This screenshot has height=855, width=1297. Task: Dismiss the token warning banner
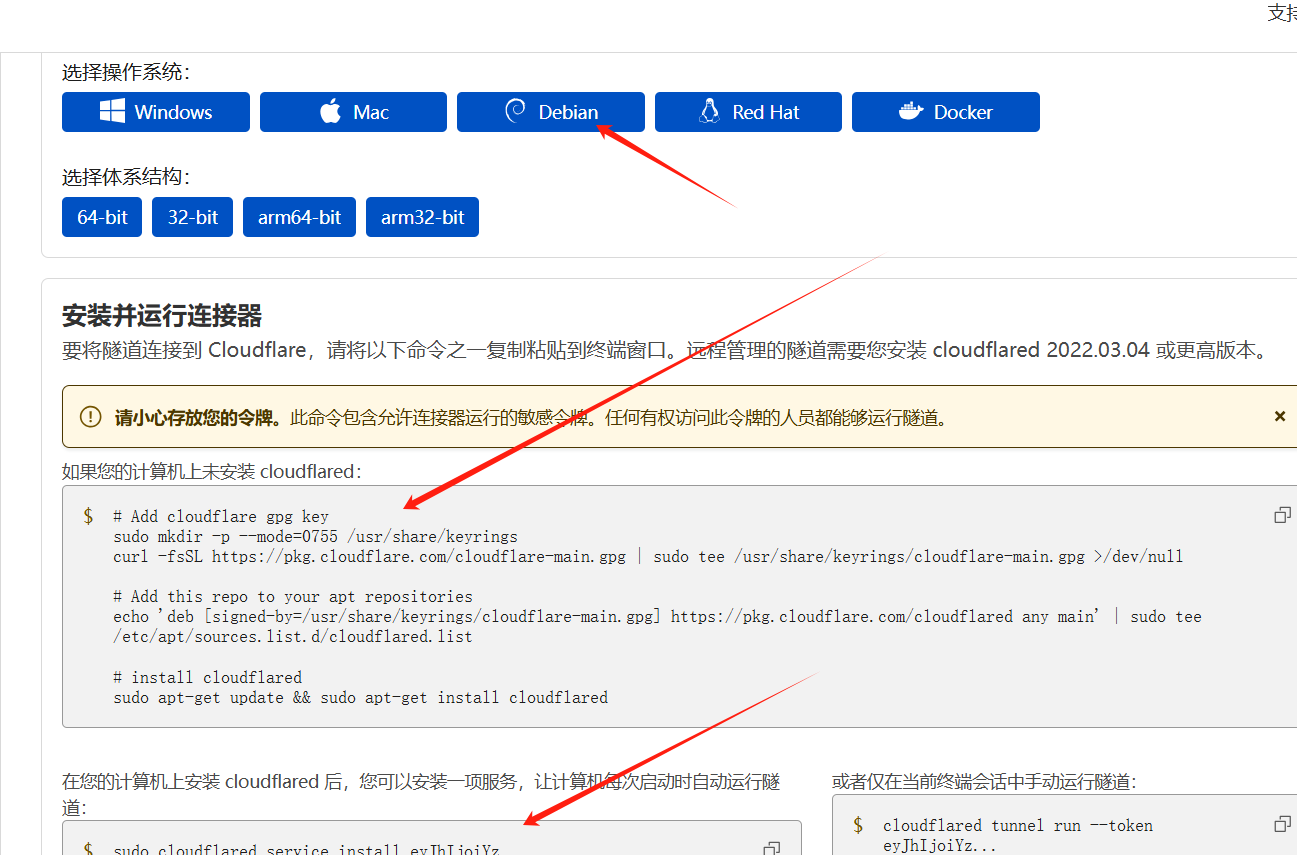1280,416
